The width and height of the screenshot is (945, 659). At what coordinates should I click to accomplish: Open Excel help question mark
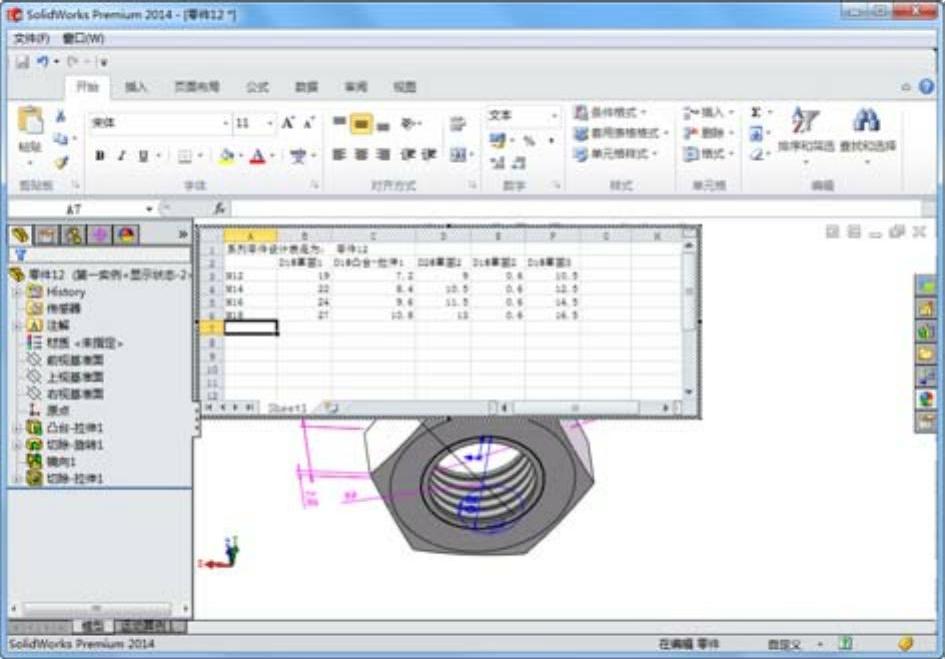[x=926, y=87]
